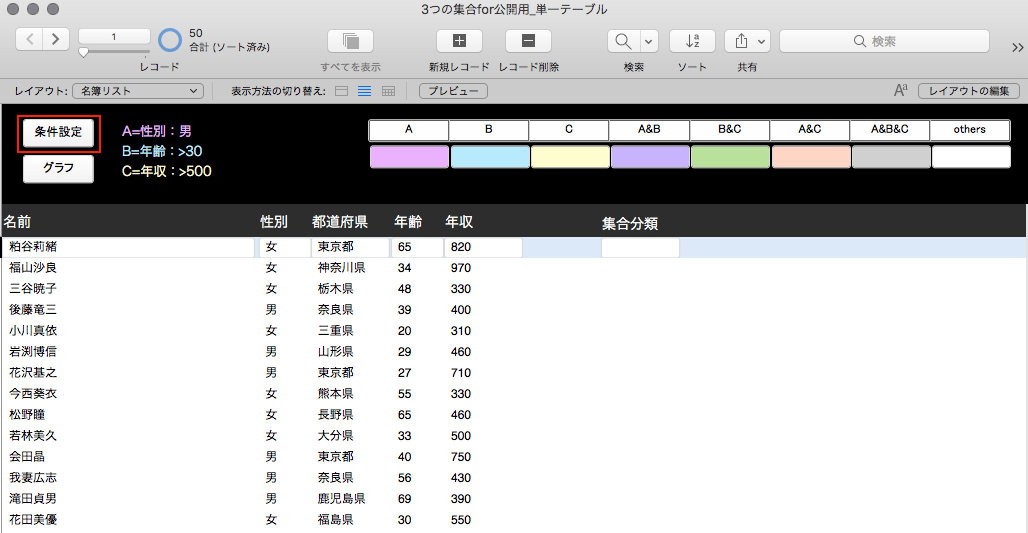Click the 年齢 column header
1028x533 pixels.
click(408, 222)
